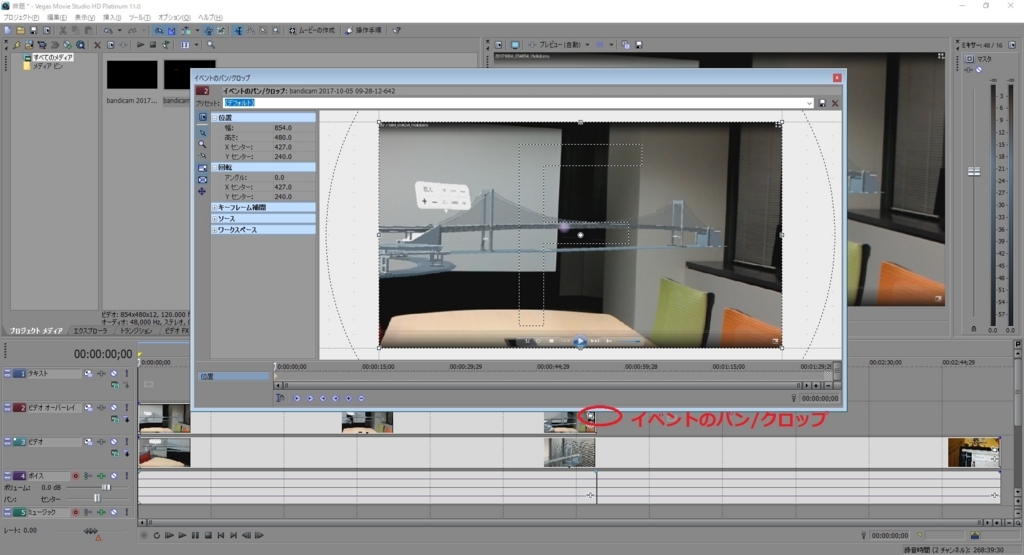Open the ツール(T) menu

139,18
